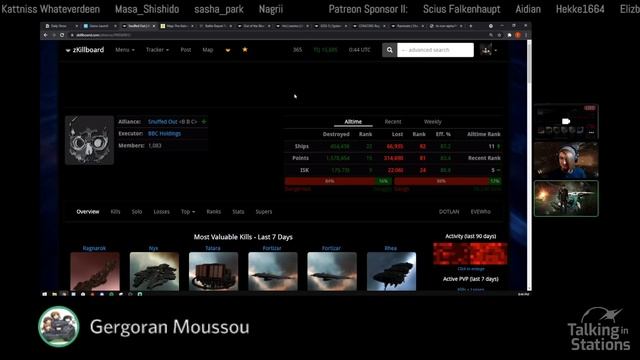Click the Dangerous versus Snuggly ratio bar

click(x=338, y=181)
